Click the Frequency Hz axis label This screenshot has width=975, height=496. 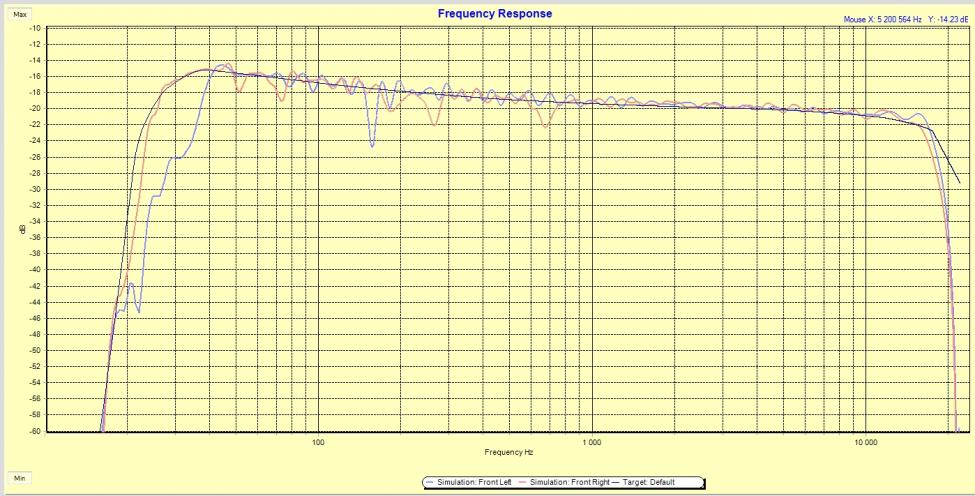(509, 452)
